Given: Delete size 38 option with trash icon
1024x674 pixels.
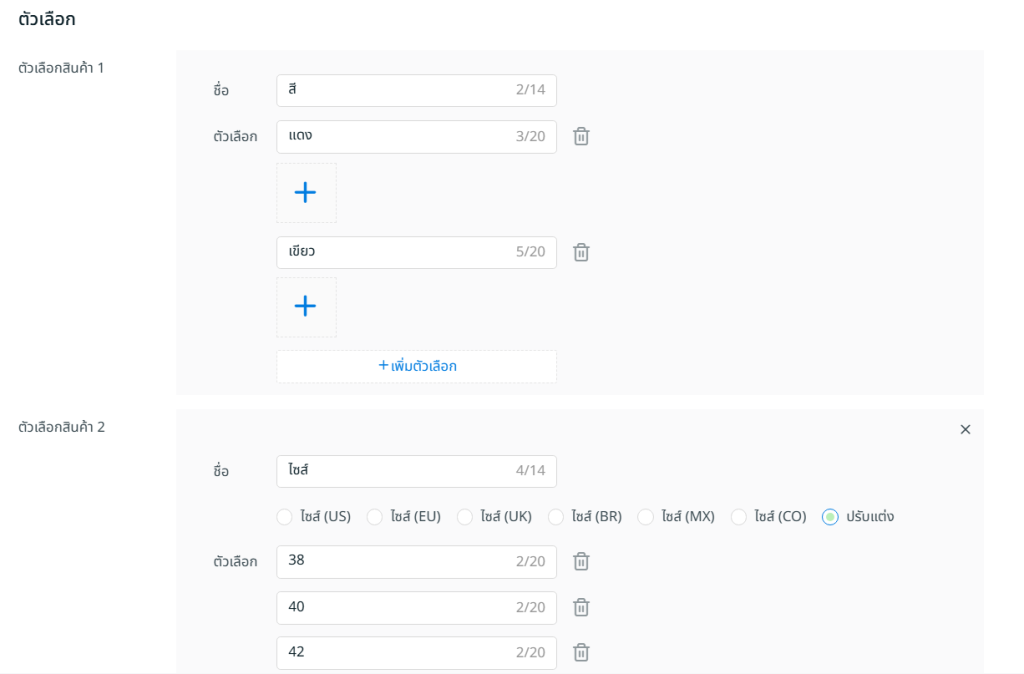Looking at the screenshot, I should [x=581, y=562].
